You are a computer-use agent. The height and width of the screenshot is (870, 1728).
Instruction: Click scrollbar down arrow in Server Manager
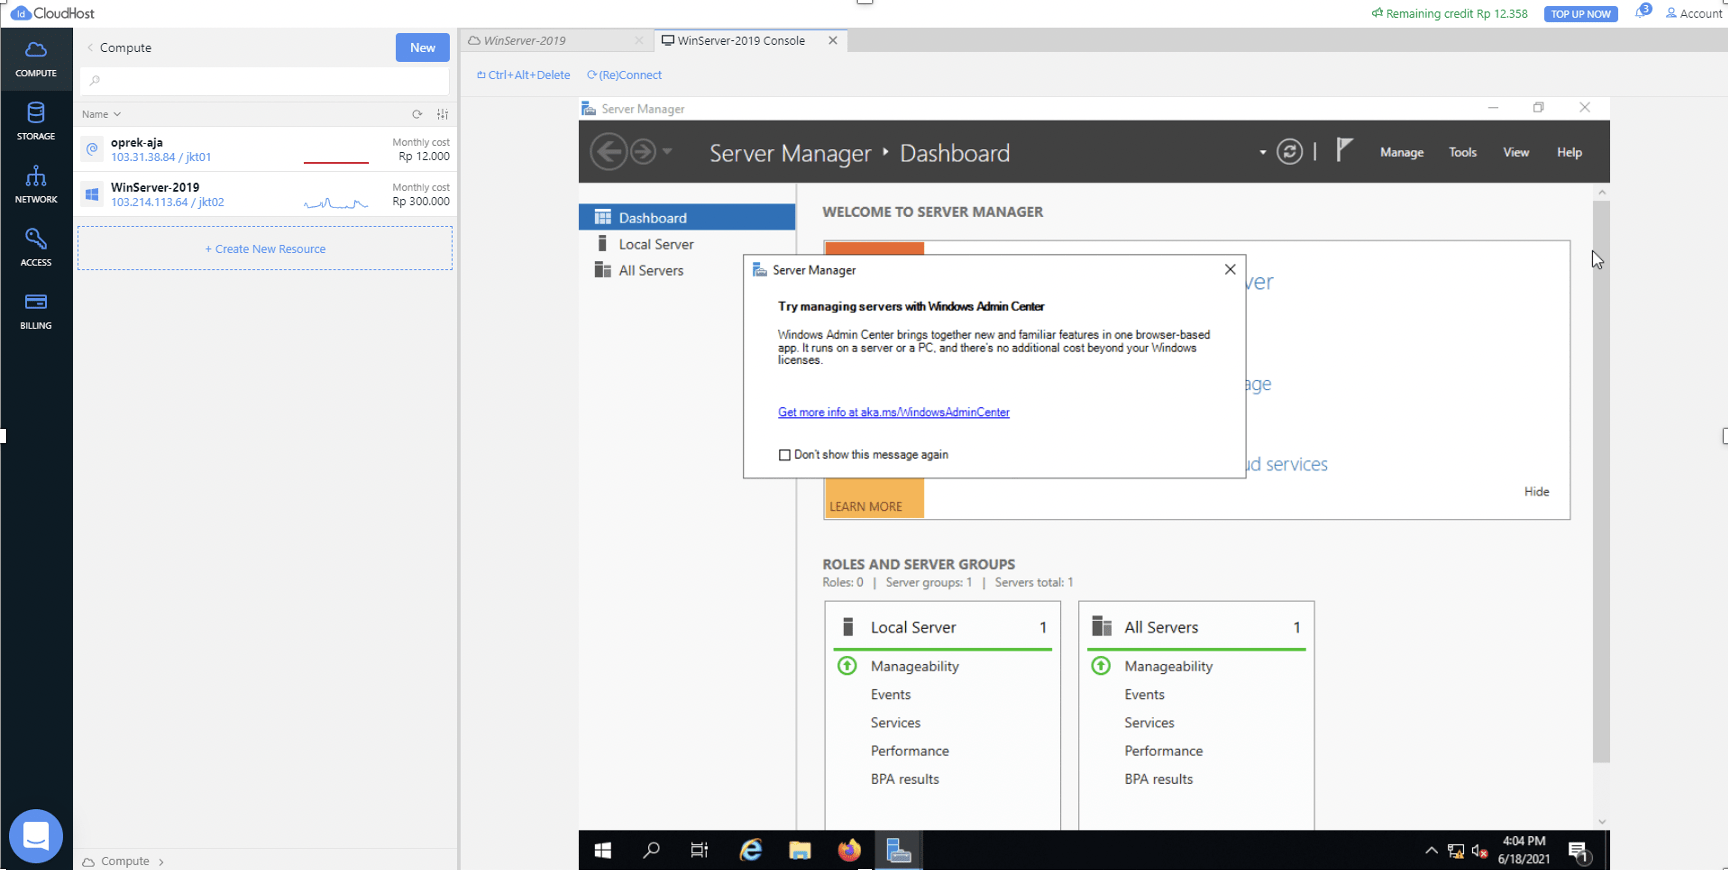point(1601,821)
